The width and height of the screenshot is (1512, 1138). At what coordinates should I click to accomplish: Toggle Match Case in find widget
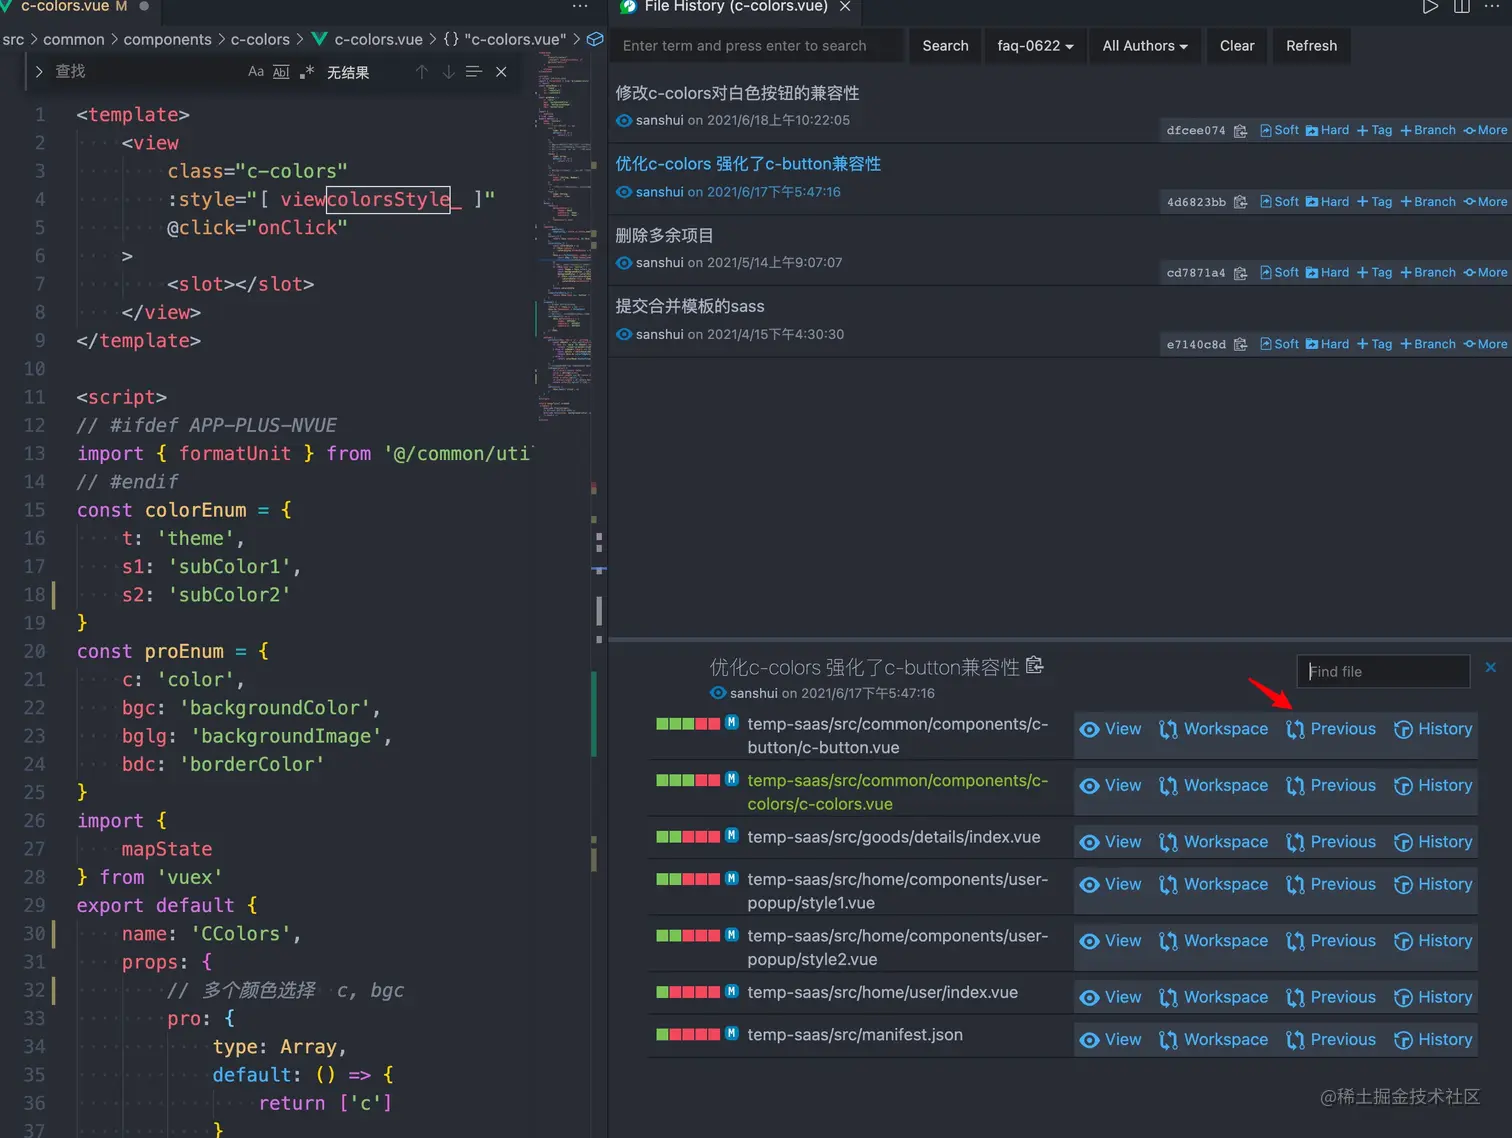256,72
